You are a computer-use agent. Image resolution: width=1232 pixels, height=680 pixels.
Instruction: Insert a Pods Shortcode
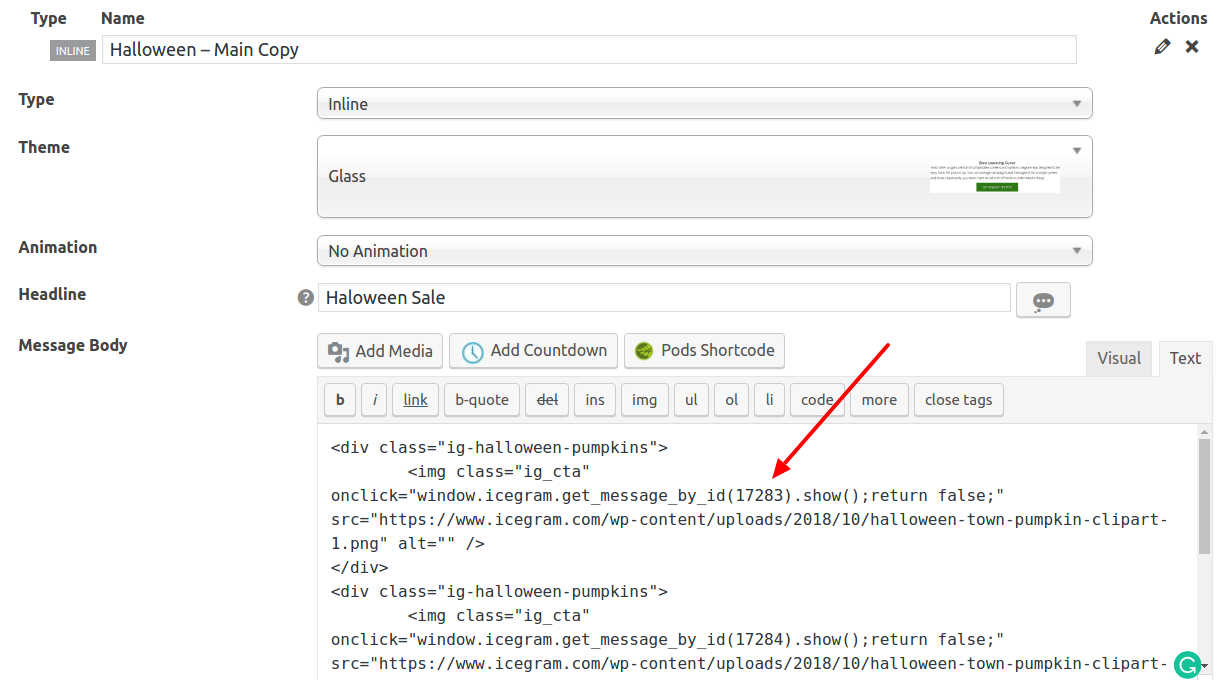[704, 351]
